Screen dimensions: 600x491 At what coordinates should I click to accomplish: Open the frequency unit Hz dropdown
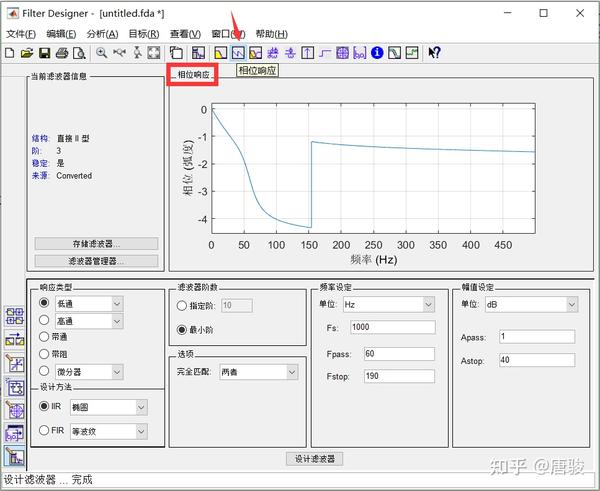pos(429,305)
